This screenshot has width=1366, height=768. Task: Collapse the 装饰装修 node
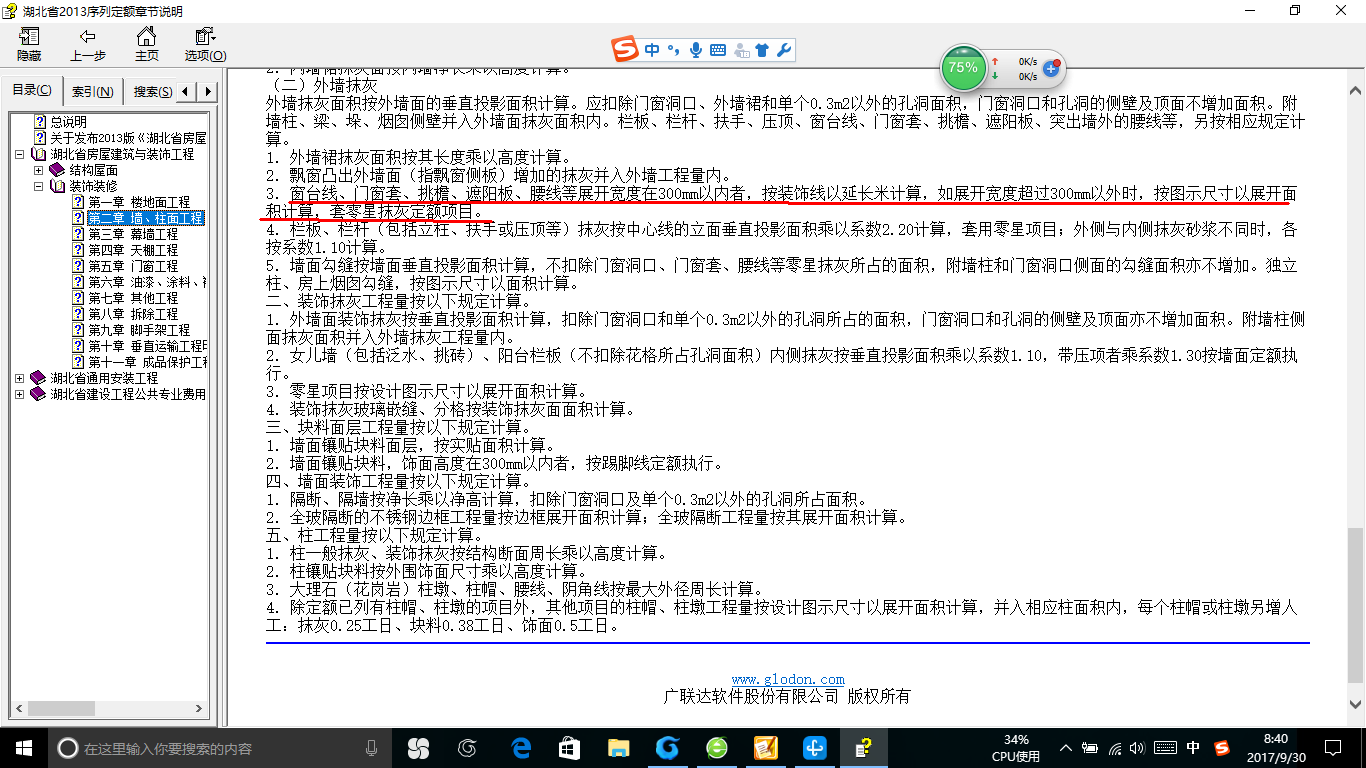click(38, 186)
